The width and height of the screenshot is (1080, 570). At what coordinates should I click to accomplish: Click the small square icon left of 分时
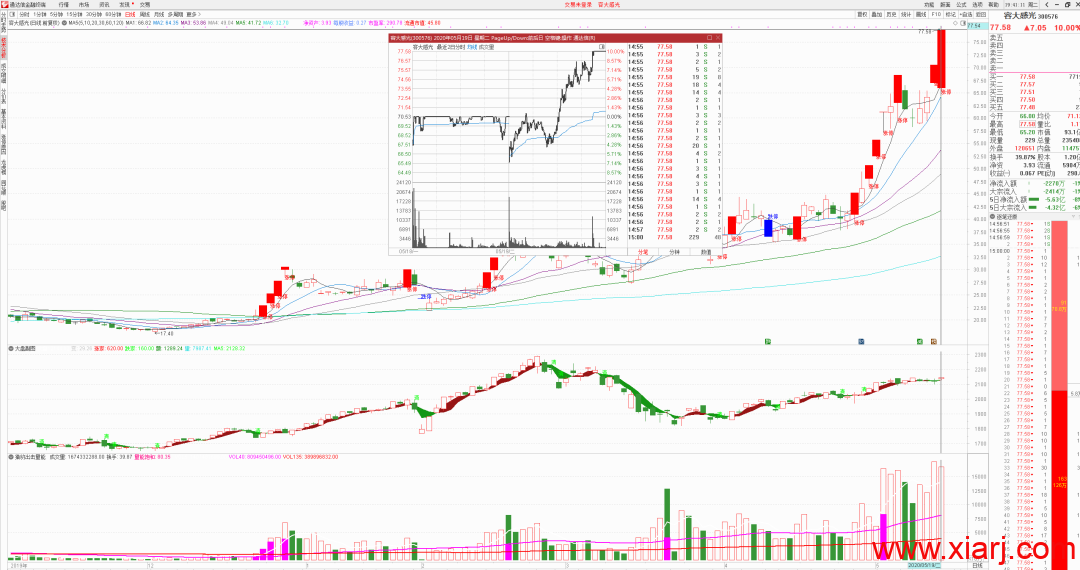click(12, 14)
